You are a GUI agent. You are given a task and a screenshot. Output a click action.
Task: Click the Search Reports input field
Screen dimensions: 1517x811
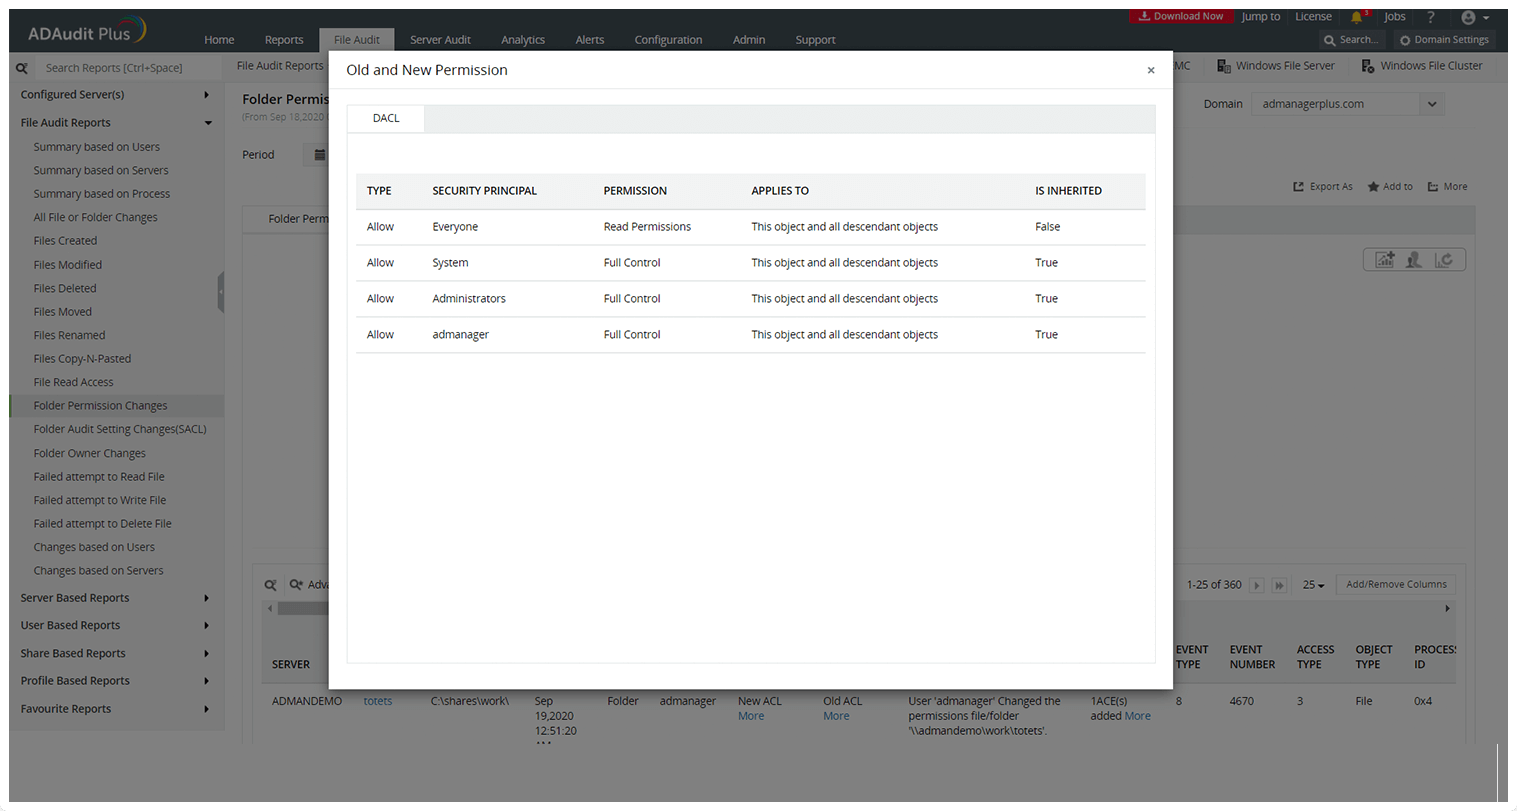coord(127,68)
